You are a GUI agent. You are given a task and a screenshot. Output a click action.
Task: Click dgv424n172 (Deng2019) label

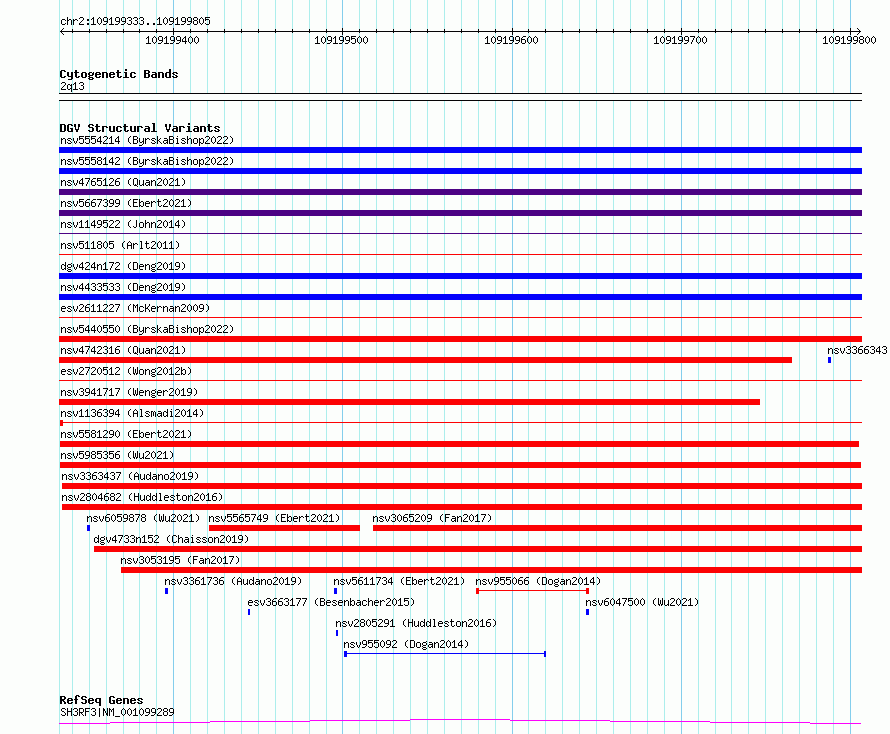123,266
